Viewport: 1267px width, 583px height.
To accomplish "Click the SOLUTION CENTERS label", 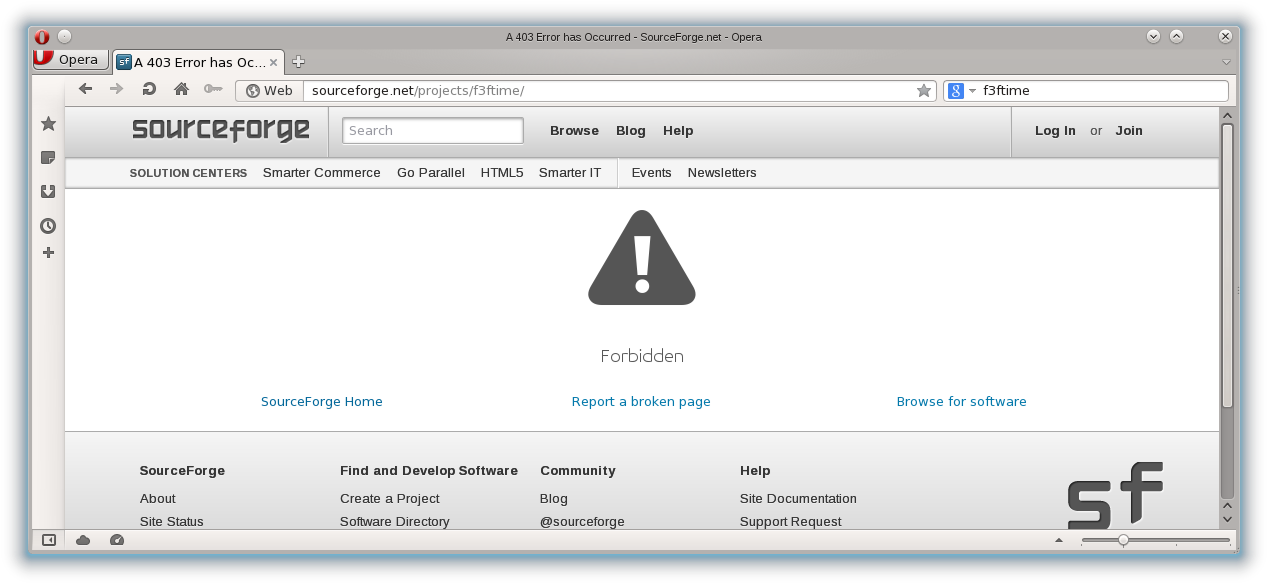I will 188,173.
